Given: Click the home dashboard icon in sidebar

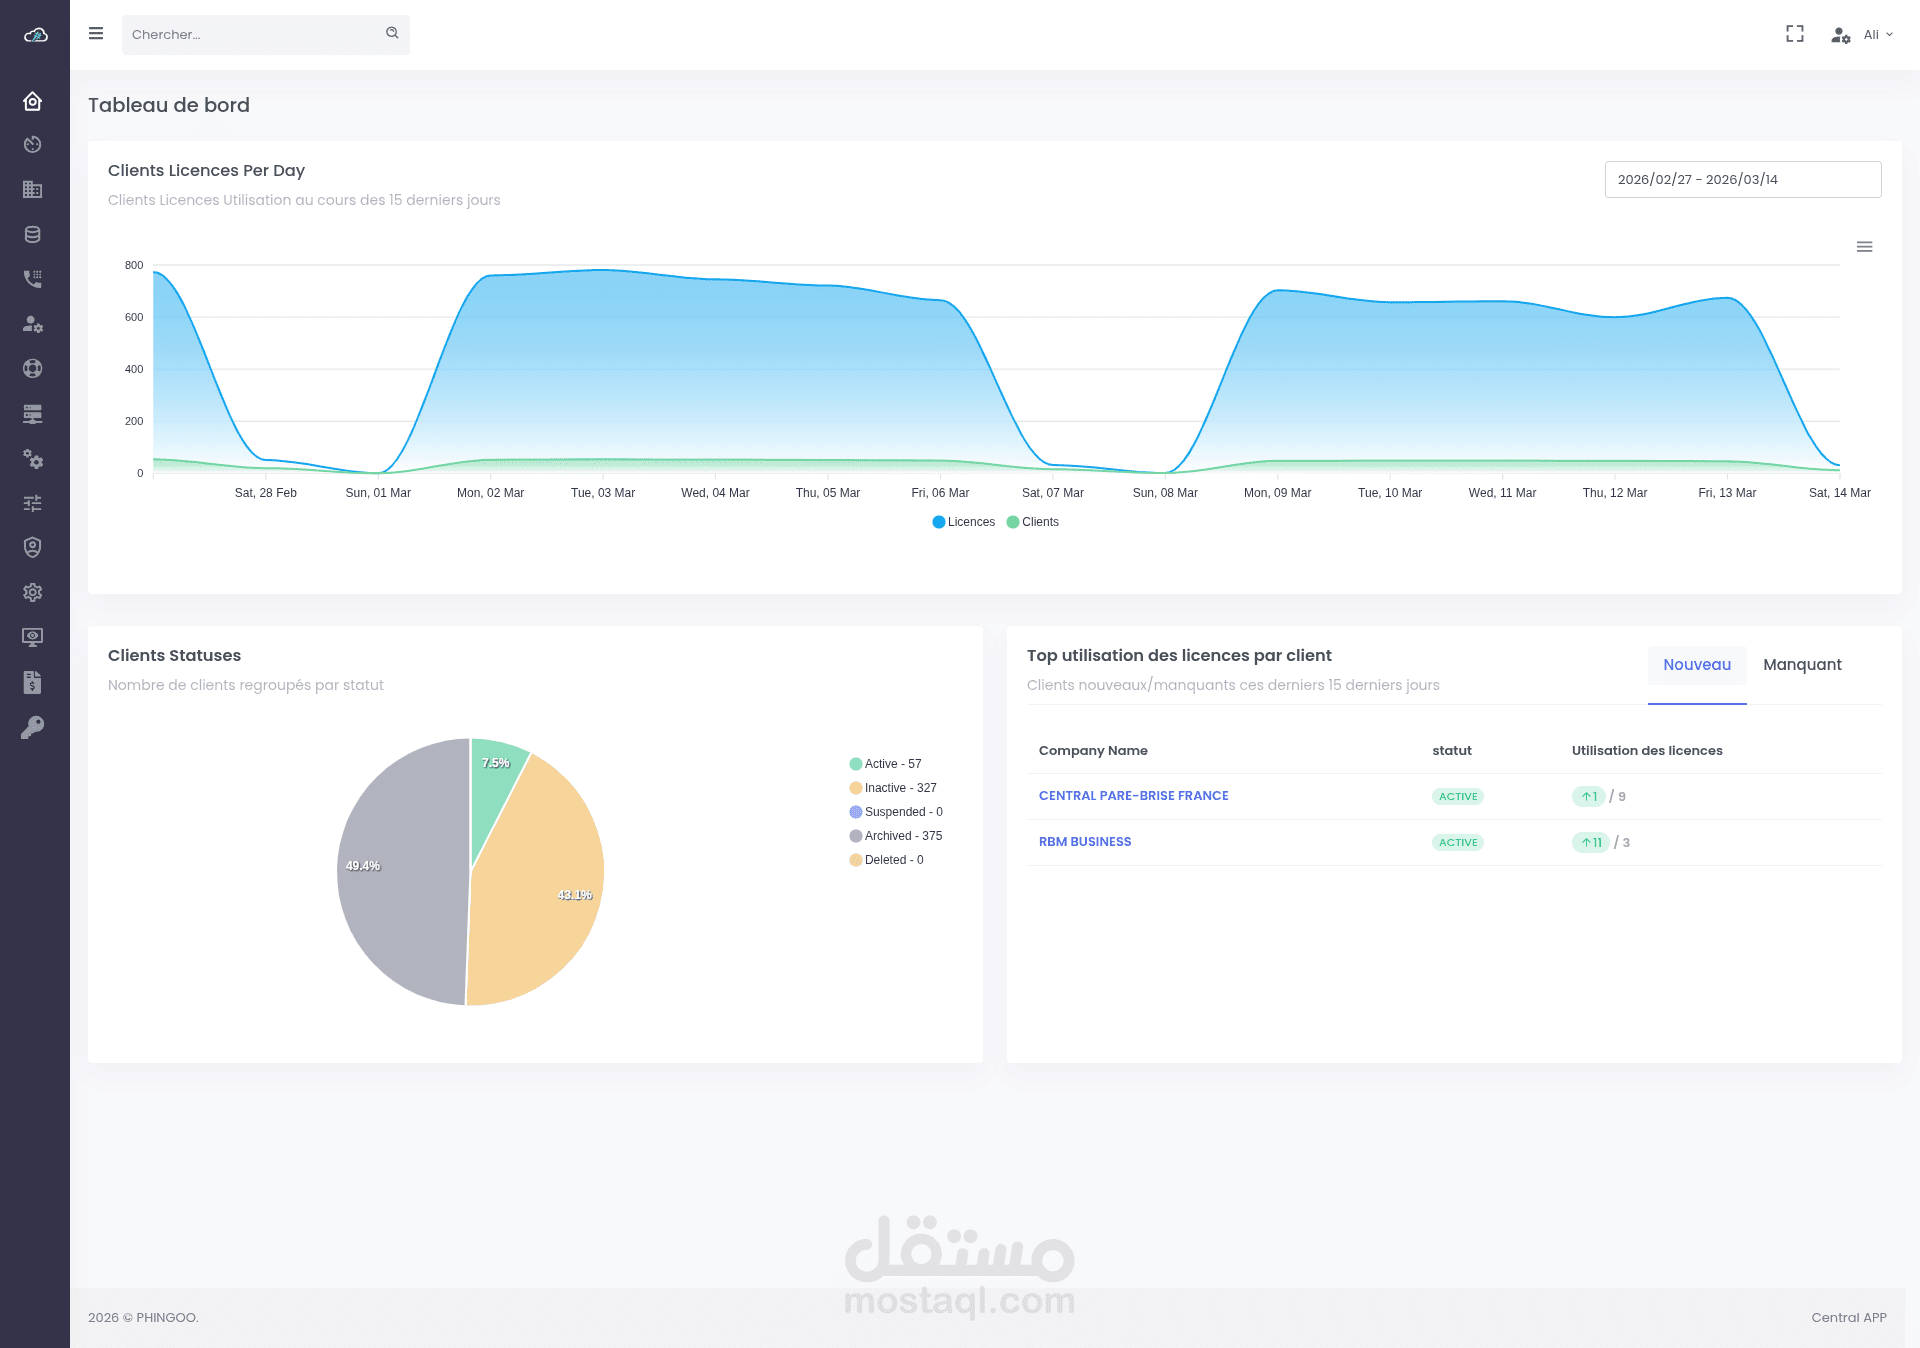Looking at the screenshot, I should point(33,101).
